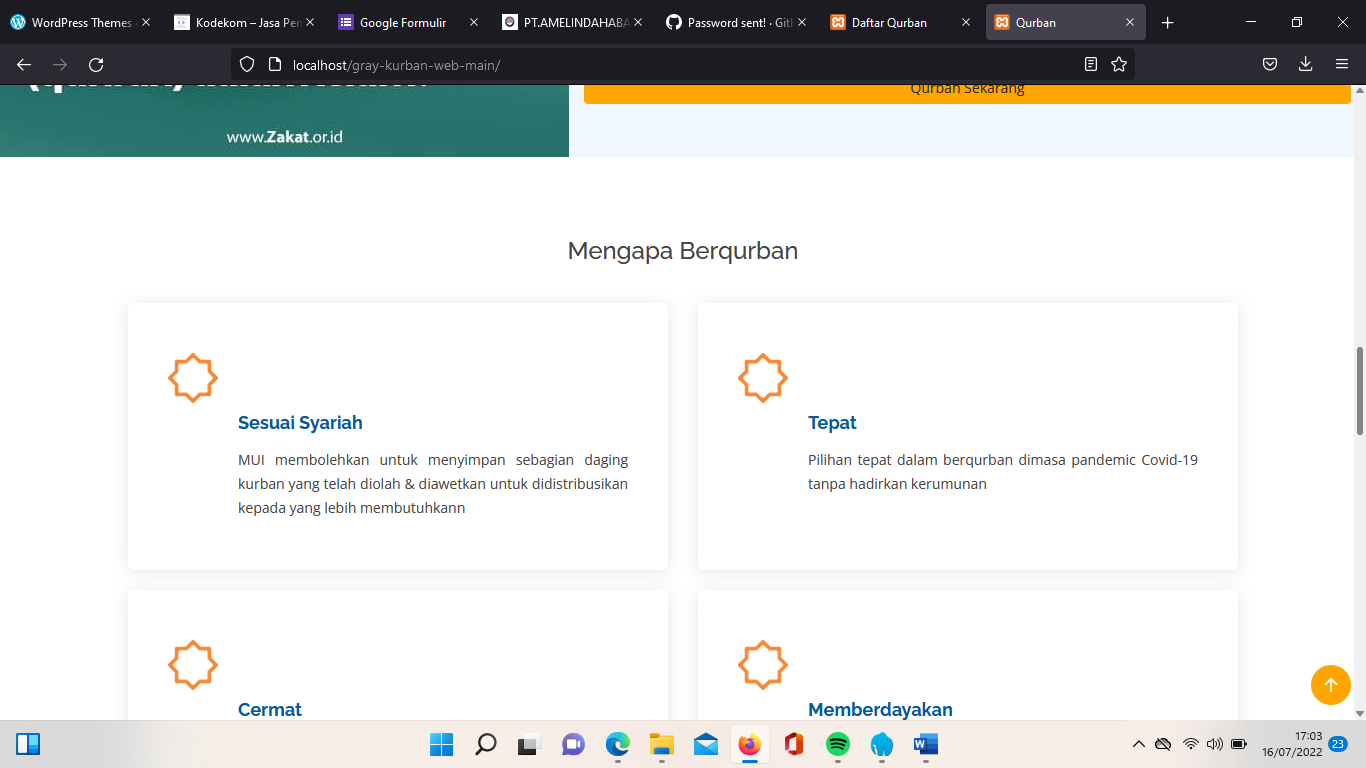Image resolution: width=1366 pixels, height=768 pixels.
Task: Click the Tepat card heading
Action: (832, 423)
